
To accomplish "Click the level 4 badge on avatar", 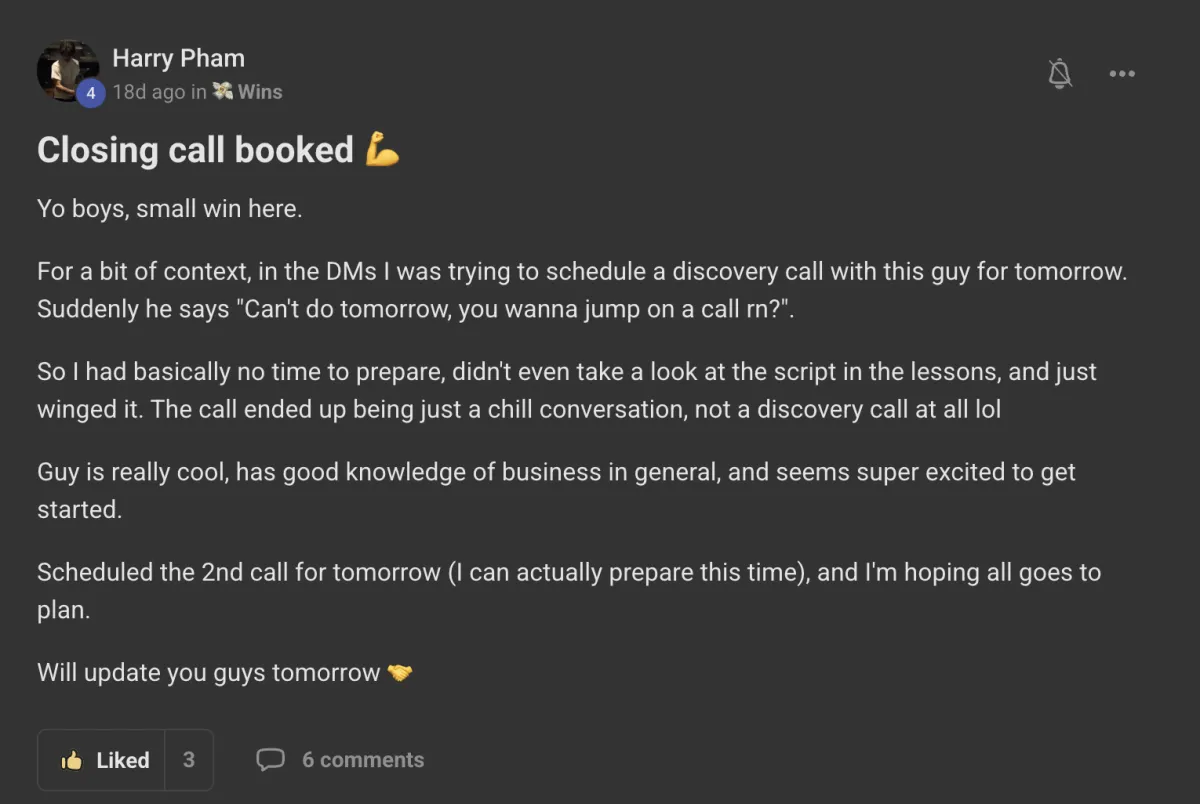I will click(90, 93).
